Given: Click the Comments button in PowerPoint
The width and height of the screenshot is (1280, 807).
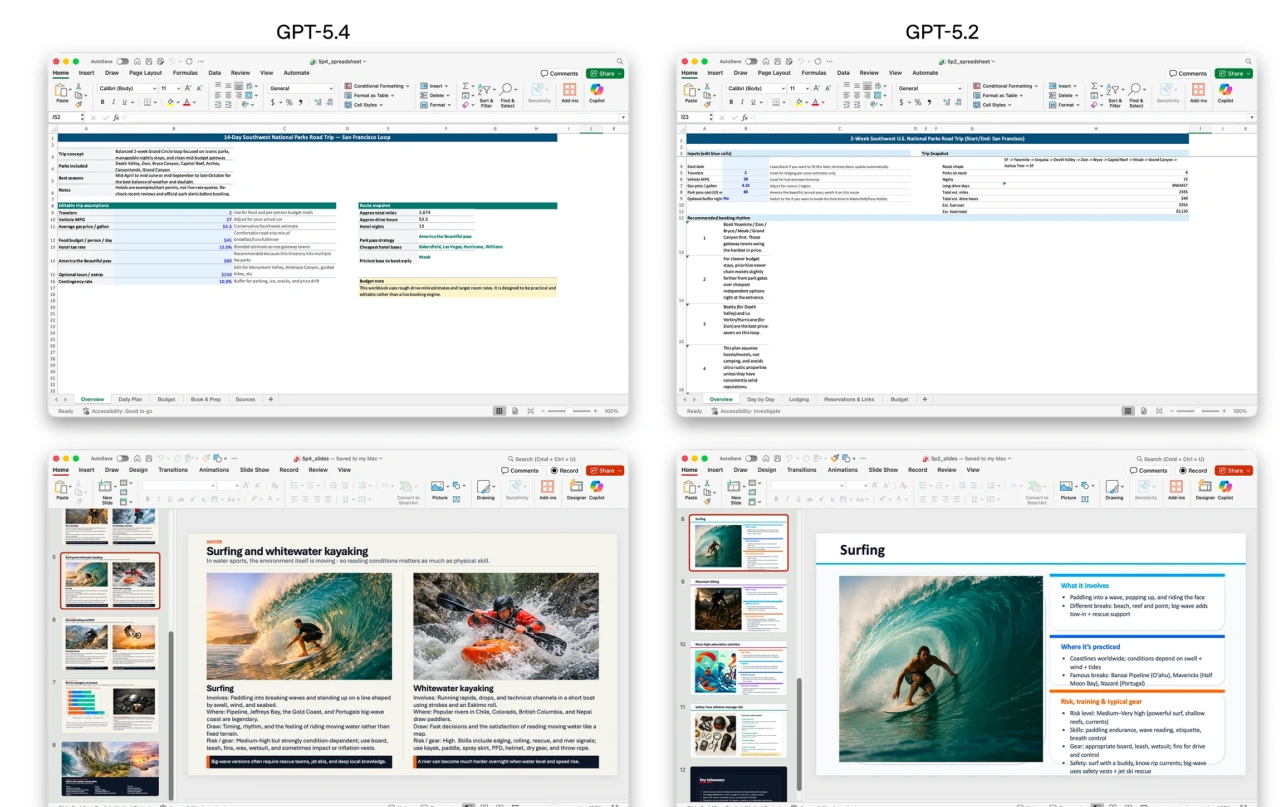Looking at the screenshot, I should point(521,470).
